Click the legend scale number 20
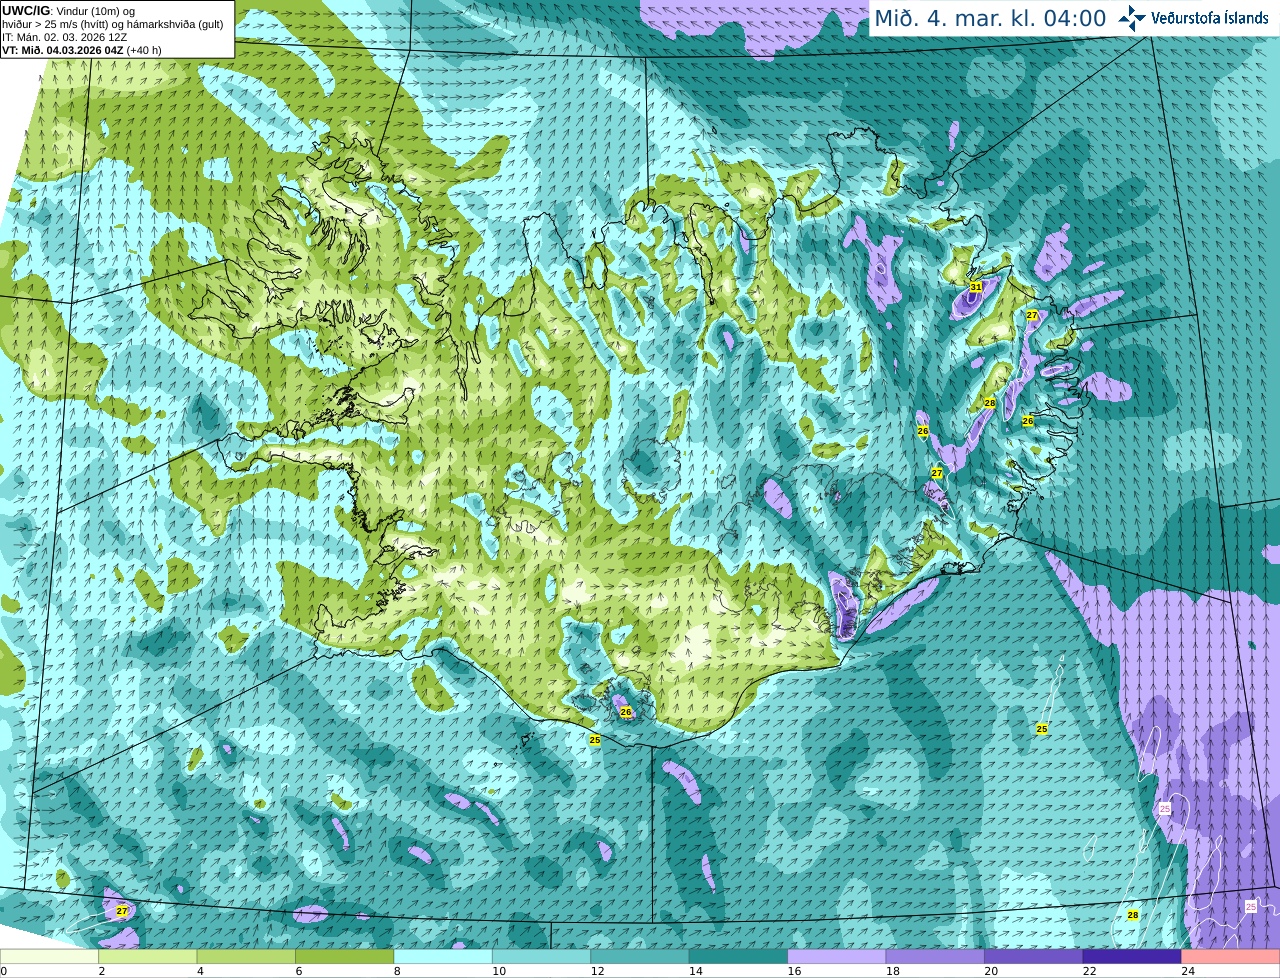 pos(991,971)
